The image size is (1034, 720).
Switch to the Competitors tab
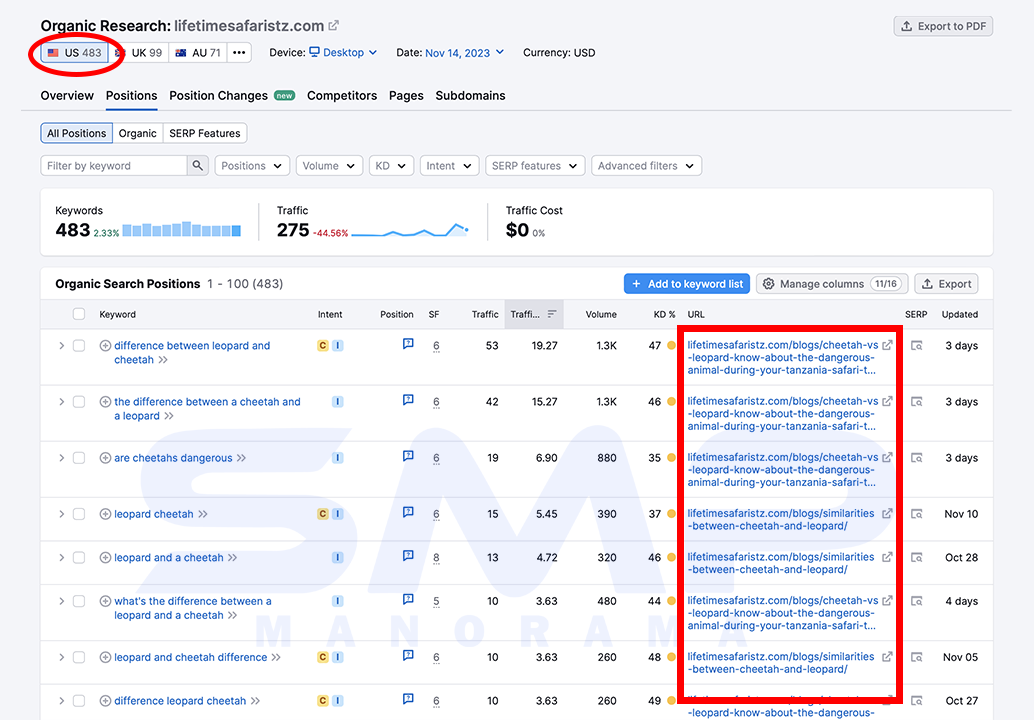342,96
